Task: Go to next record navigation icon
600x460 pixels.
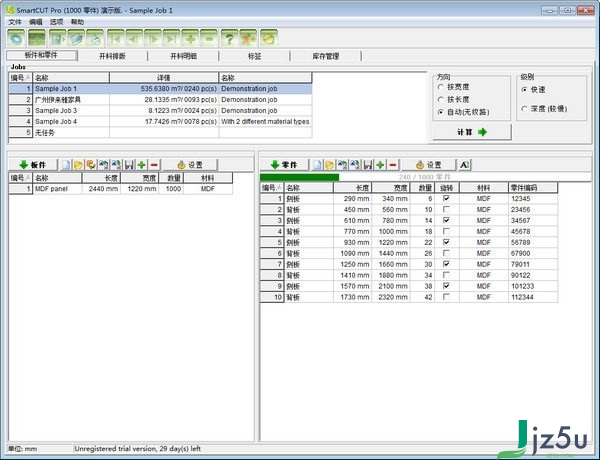Action: [153, 38]
